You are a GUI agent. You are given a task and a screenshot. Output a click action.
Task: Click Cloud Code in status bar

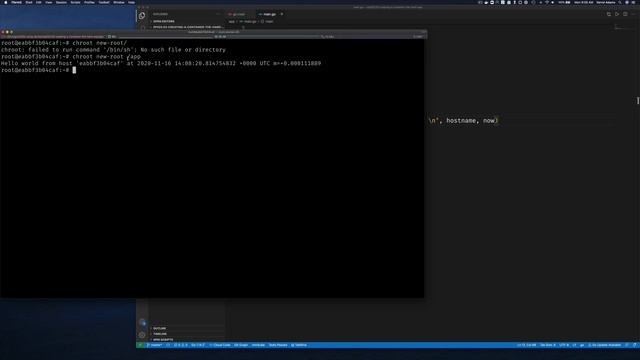point(220,345)
